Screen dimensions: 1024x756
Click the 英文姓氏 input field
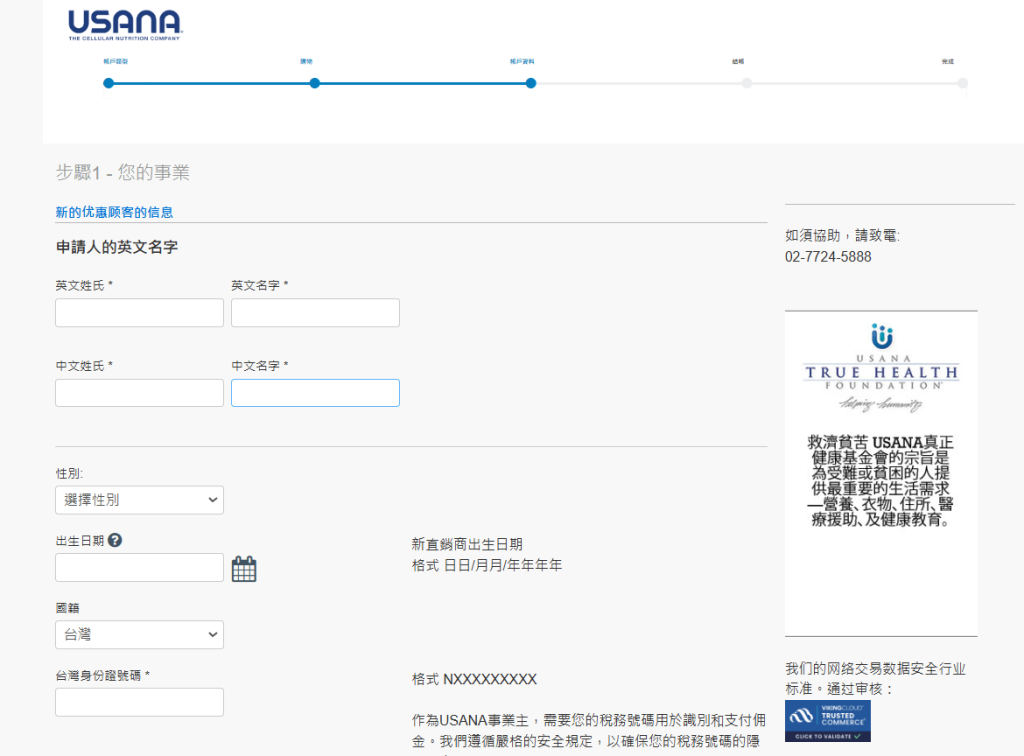(139, 313)
